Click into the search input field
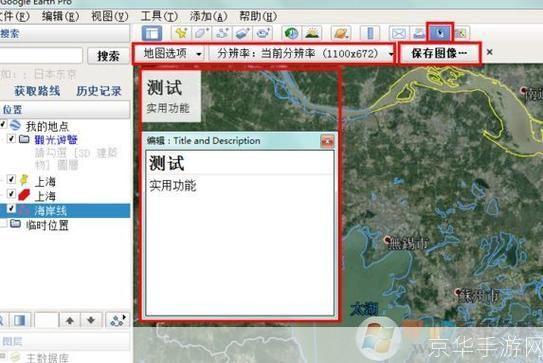 click(x=41, y=56)
